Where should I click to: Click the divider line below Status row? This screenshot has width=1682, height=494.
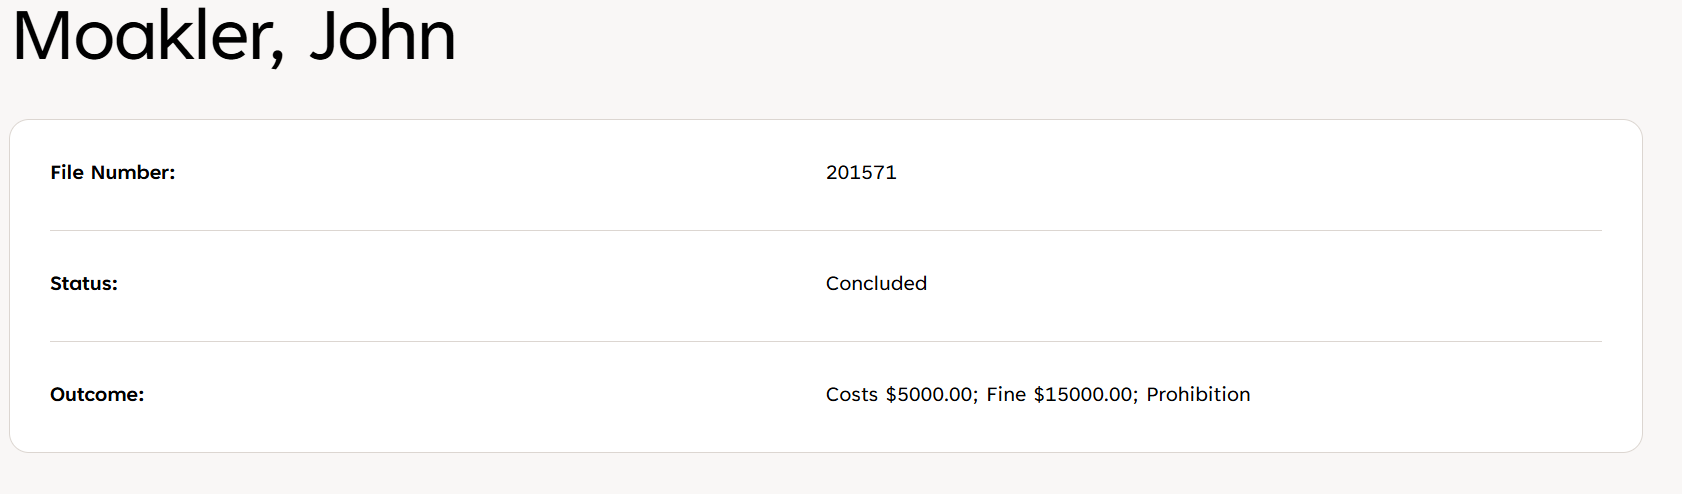pyautogui.click(x=825, y=341)
